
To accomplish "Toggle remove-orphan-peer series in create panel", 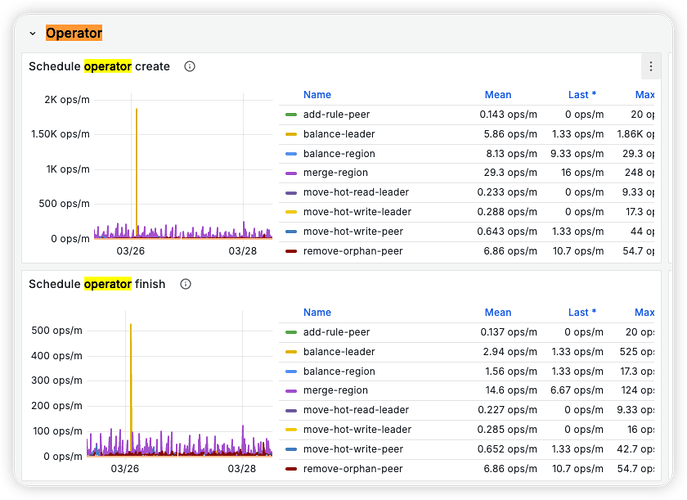I will click(353, 251).
